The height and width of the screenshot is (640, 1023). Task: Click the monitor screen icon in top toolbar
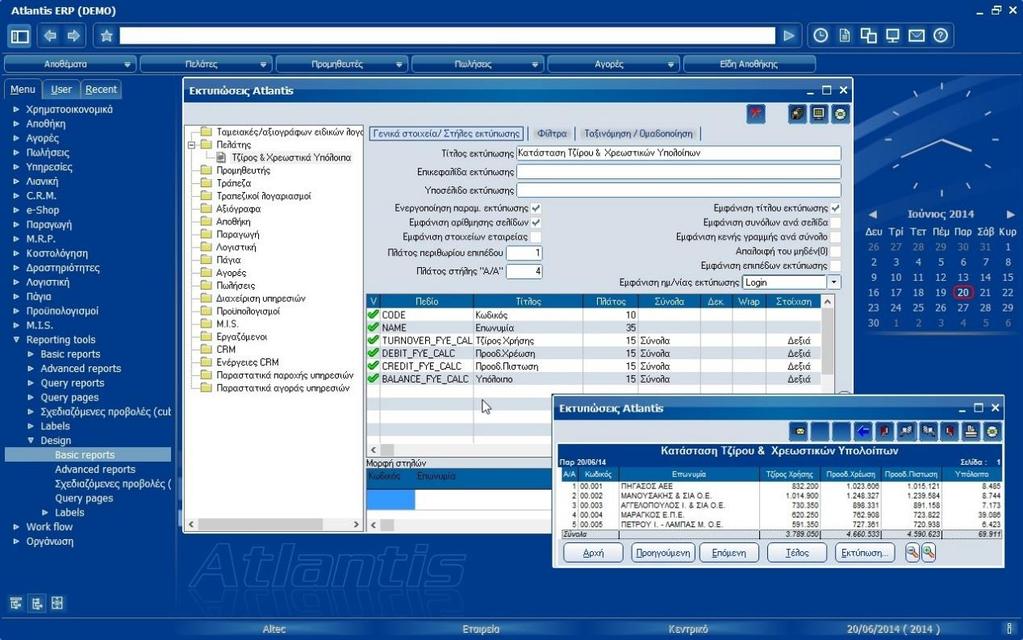(x=893, y=36)
